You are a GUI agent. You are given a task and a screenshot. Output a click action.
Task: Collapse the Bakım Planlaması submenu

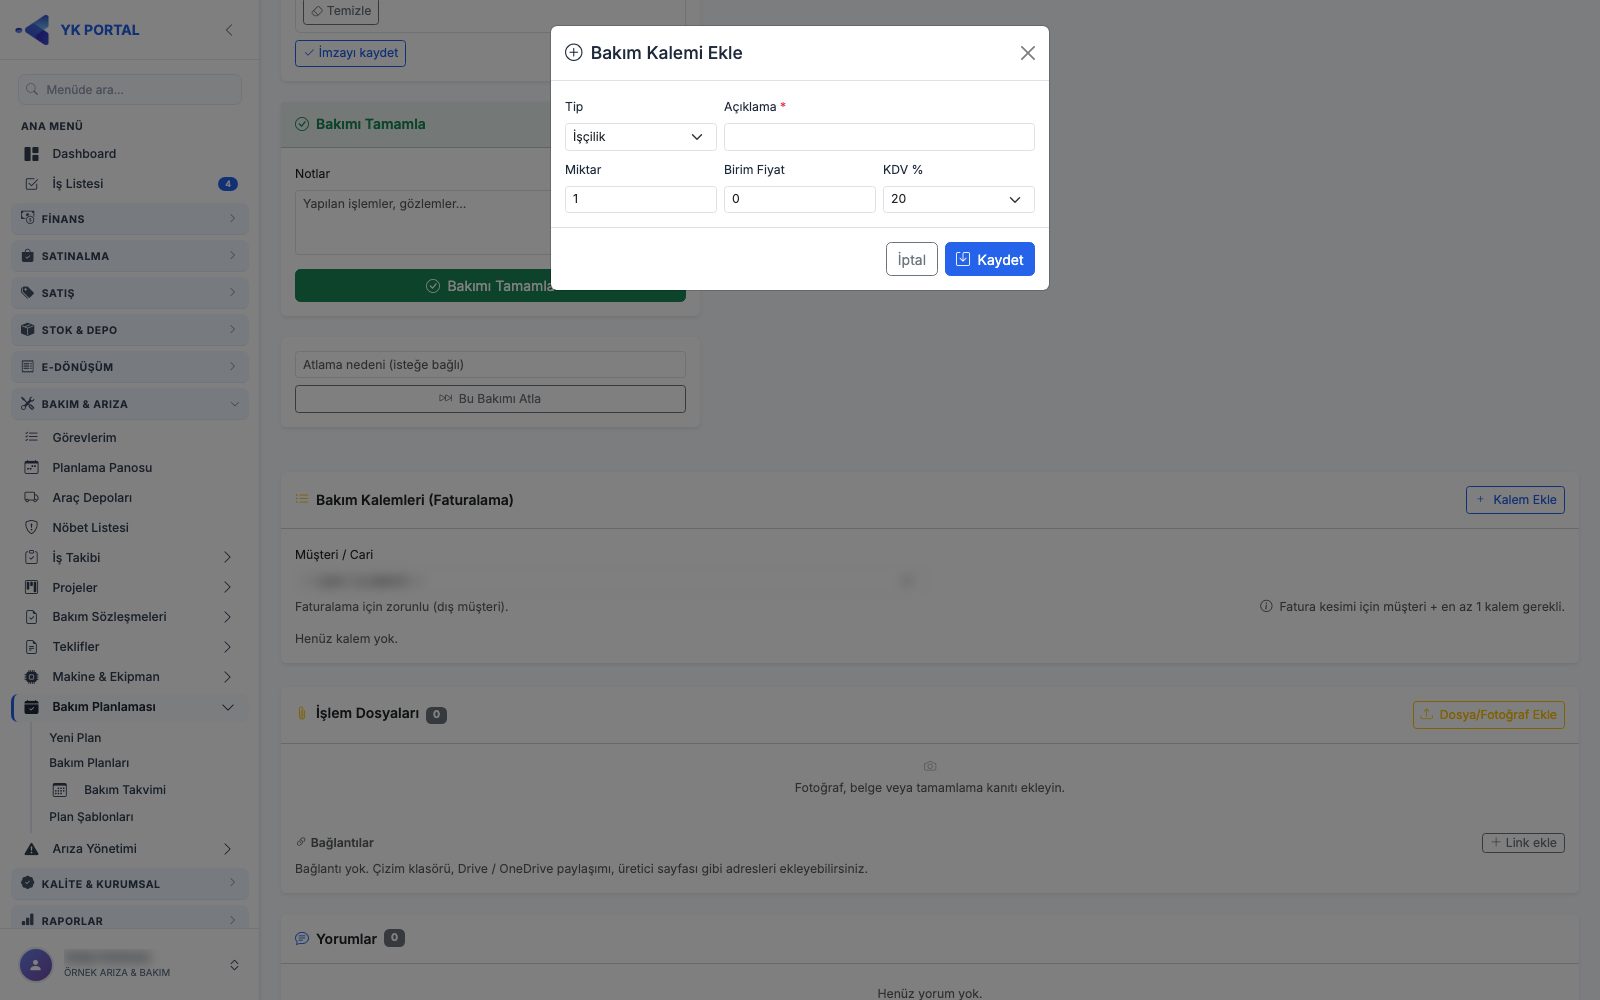point(228,707)
